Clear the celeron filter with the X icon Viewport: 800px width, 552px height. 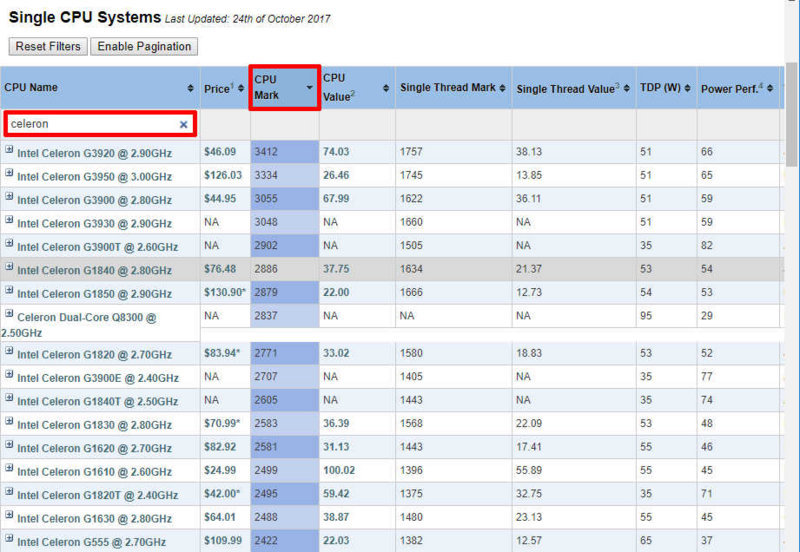tap(184, 124)
